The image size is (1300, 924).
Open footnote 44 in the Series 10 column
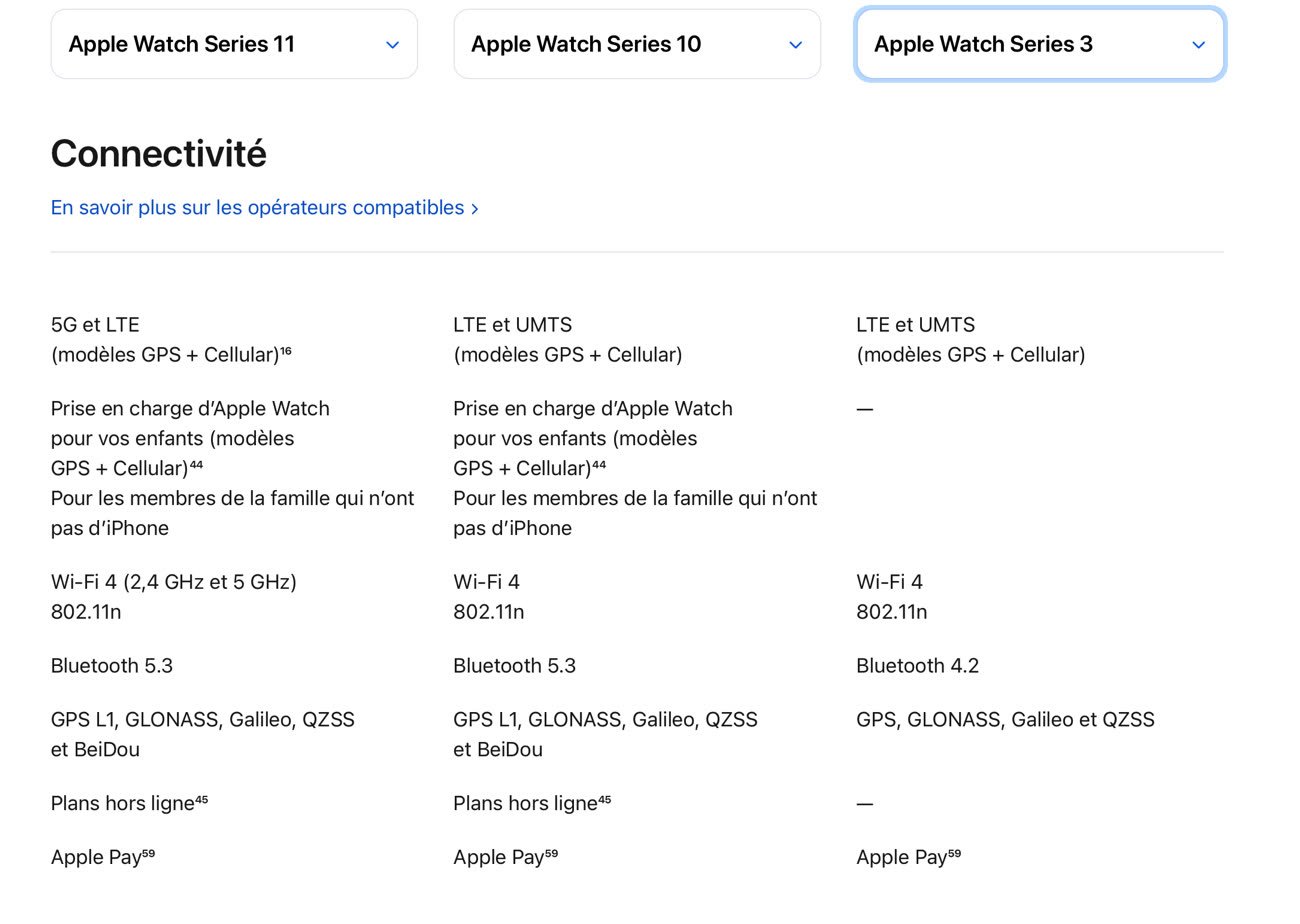(599, 465)
